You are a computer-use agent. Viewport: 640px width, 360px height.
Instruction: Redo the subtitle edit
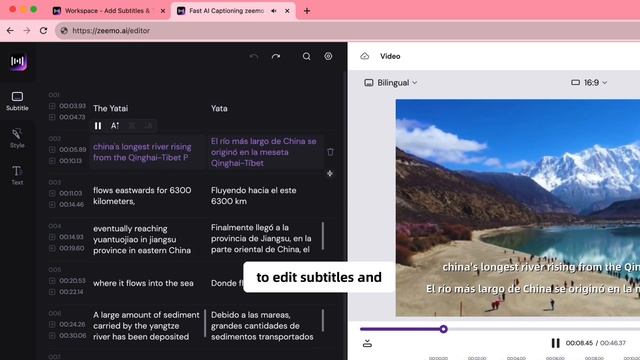pos(276,57)
